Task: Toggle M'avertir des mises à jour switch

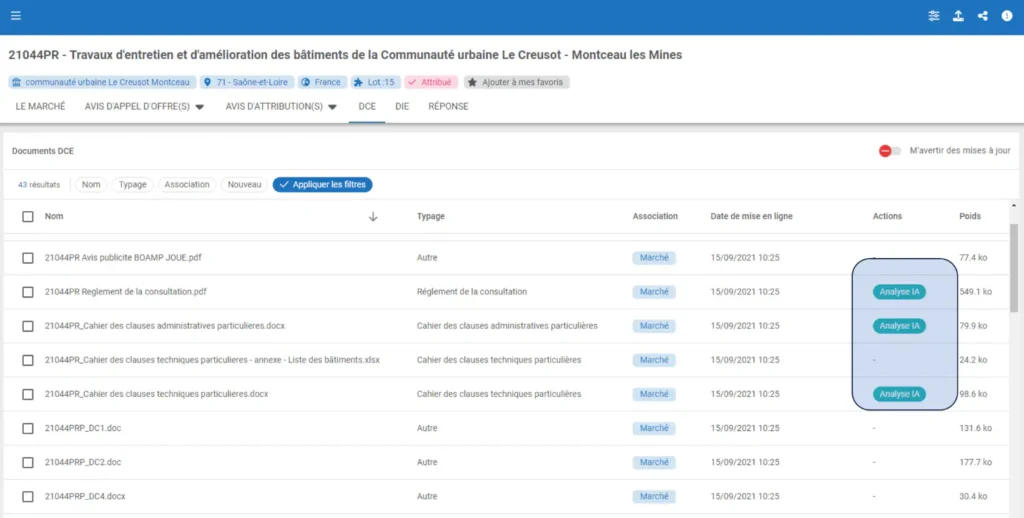Action: pos(889,151)
